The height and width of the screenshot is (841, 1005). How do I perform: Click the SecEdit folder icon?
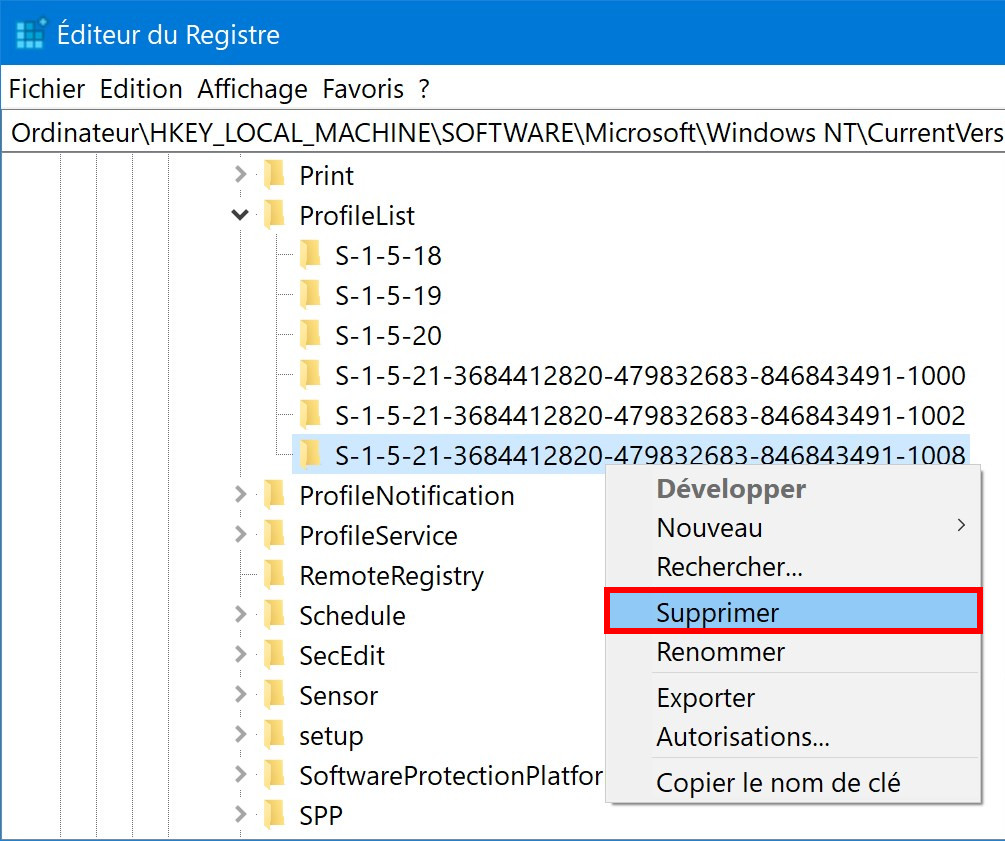pos(274,654)
